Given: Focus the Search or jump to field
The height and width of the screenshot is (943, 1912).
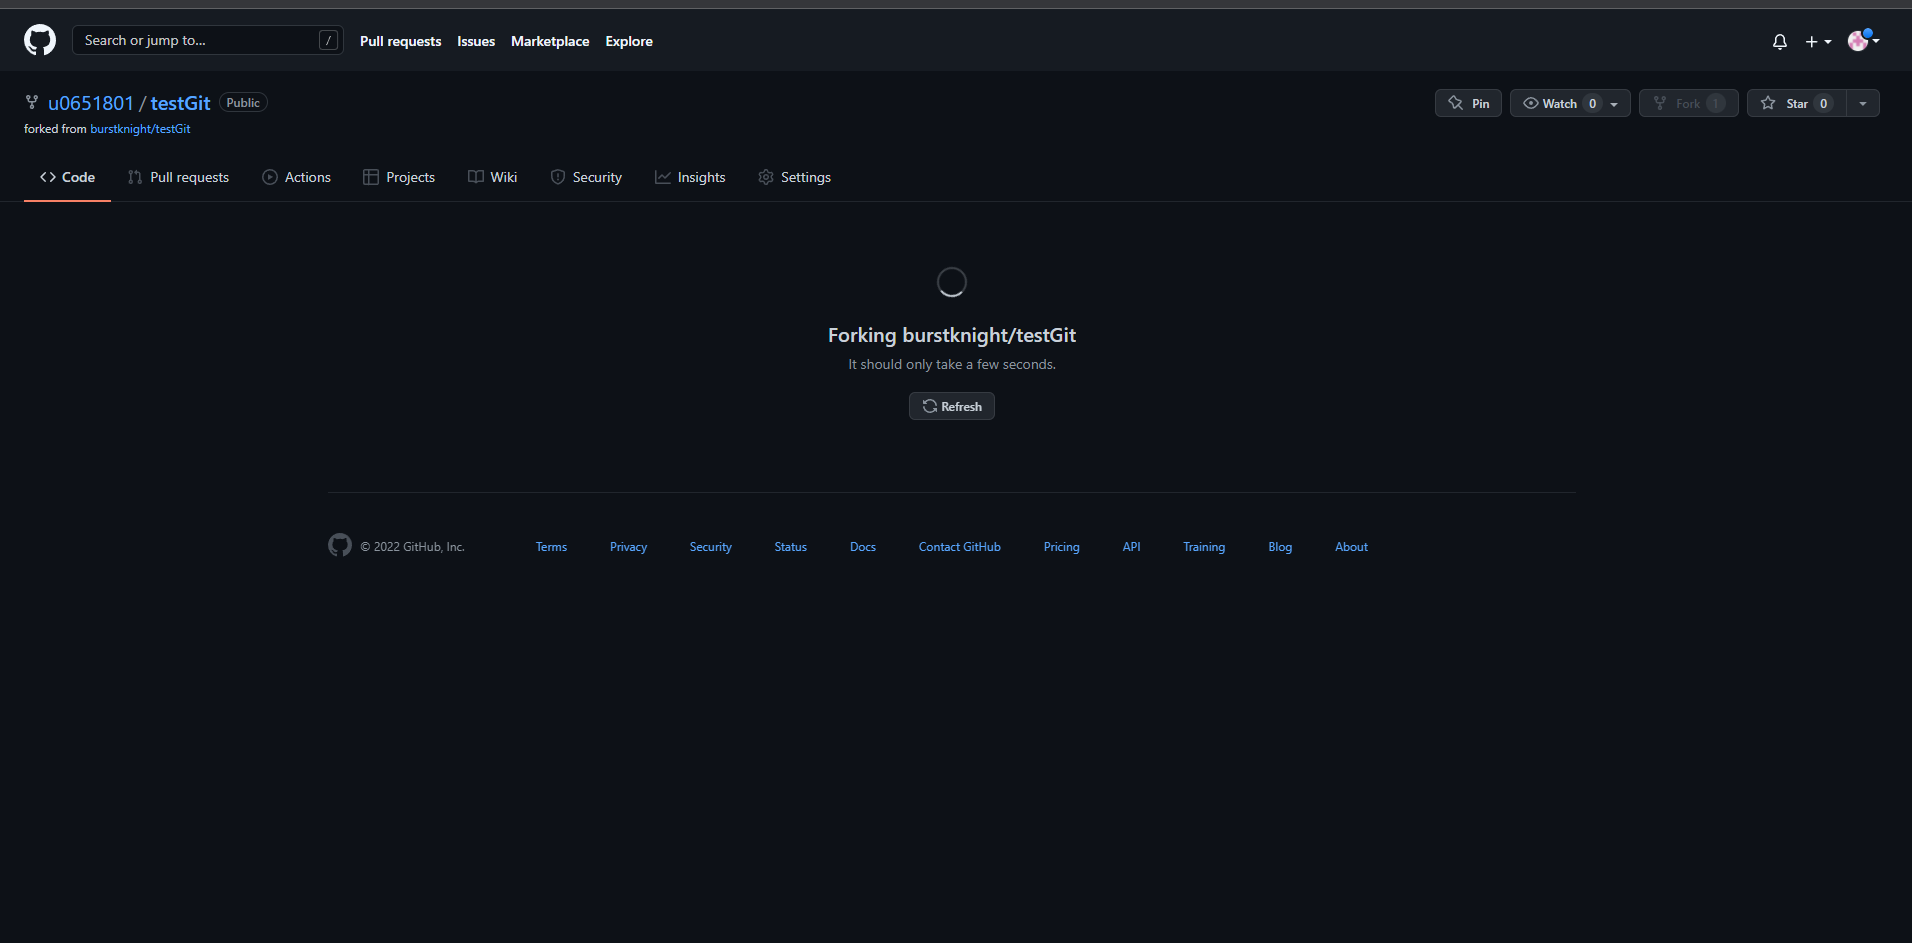Looking at the screenshot, I should click(208, 40).
